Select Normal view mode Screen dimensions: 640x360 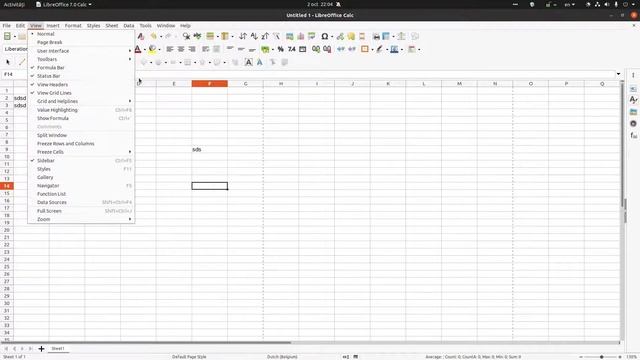pos(81,34)
